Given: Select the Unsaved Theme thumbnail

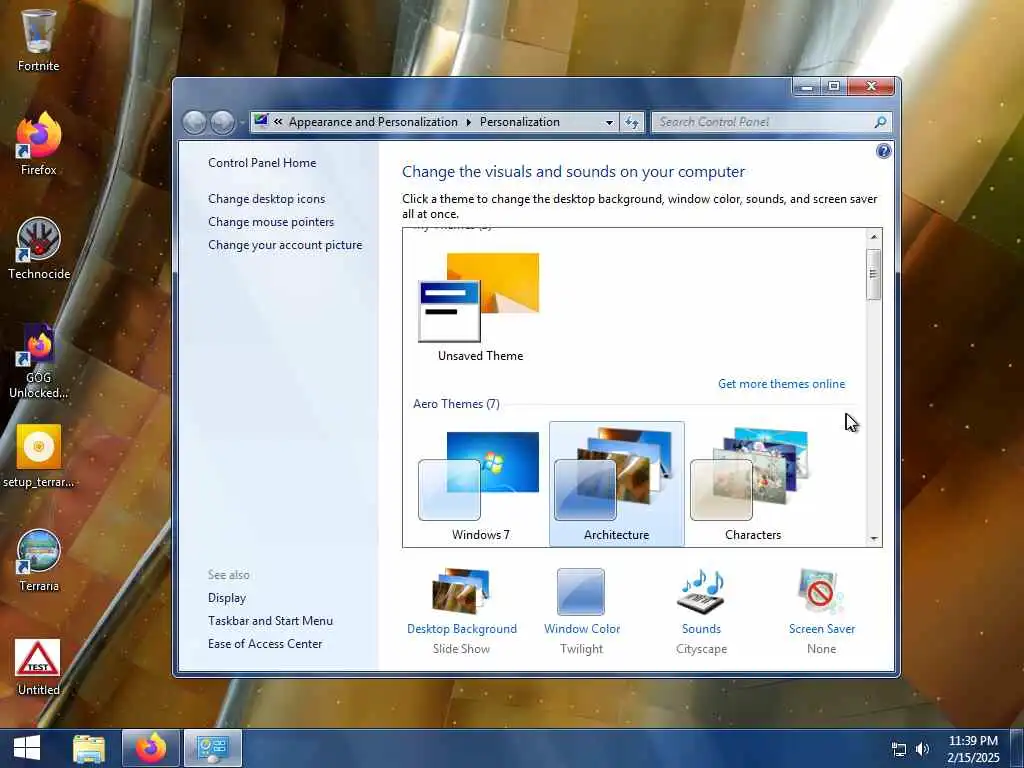Looking at the screenshot, I should [480, 307].
